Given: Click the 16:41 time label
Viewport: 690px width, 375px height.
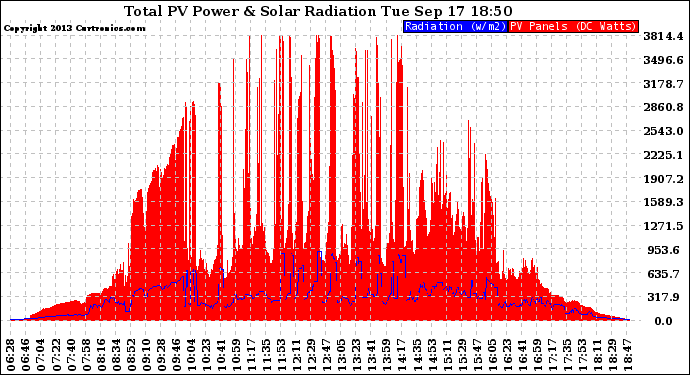Looking at the screenshot, I should pos(522,355).
